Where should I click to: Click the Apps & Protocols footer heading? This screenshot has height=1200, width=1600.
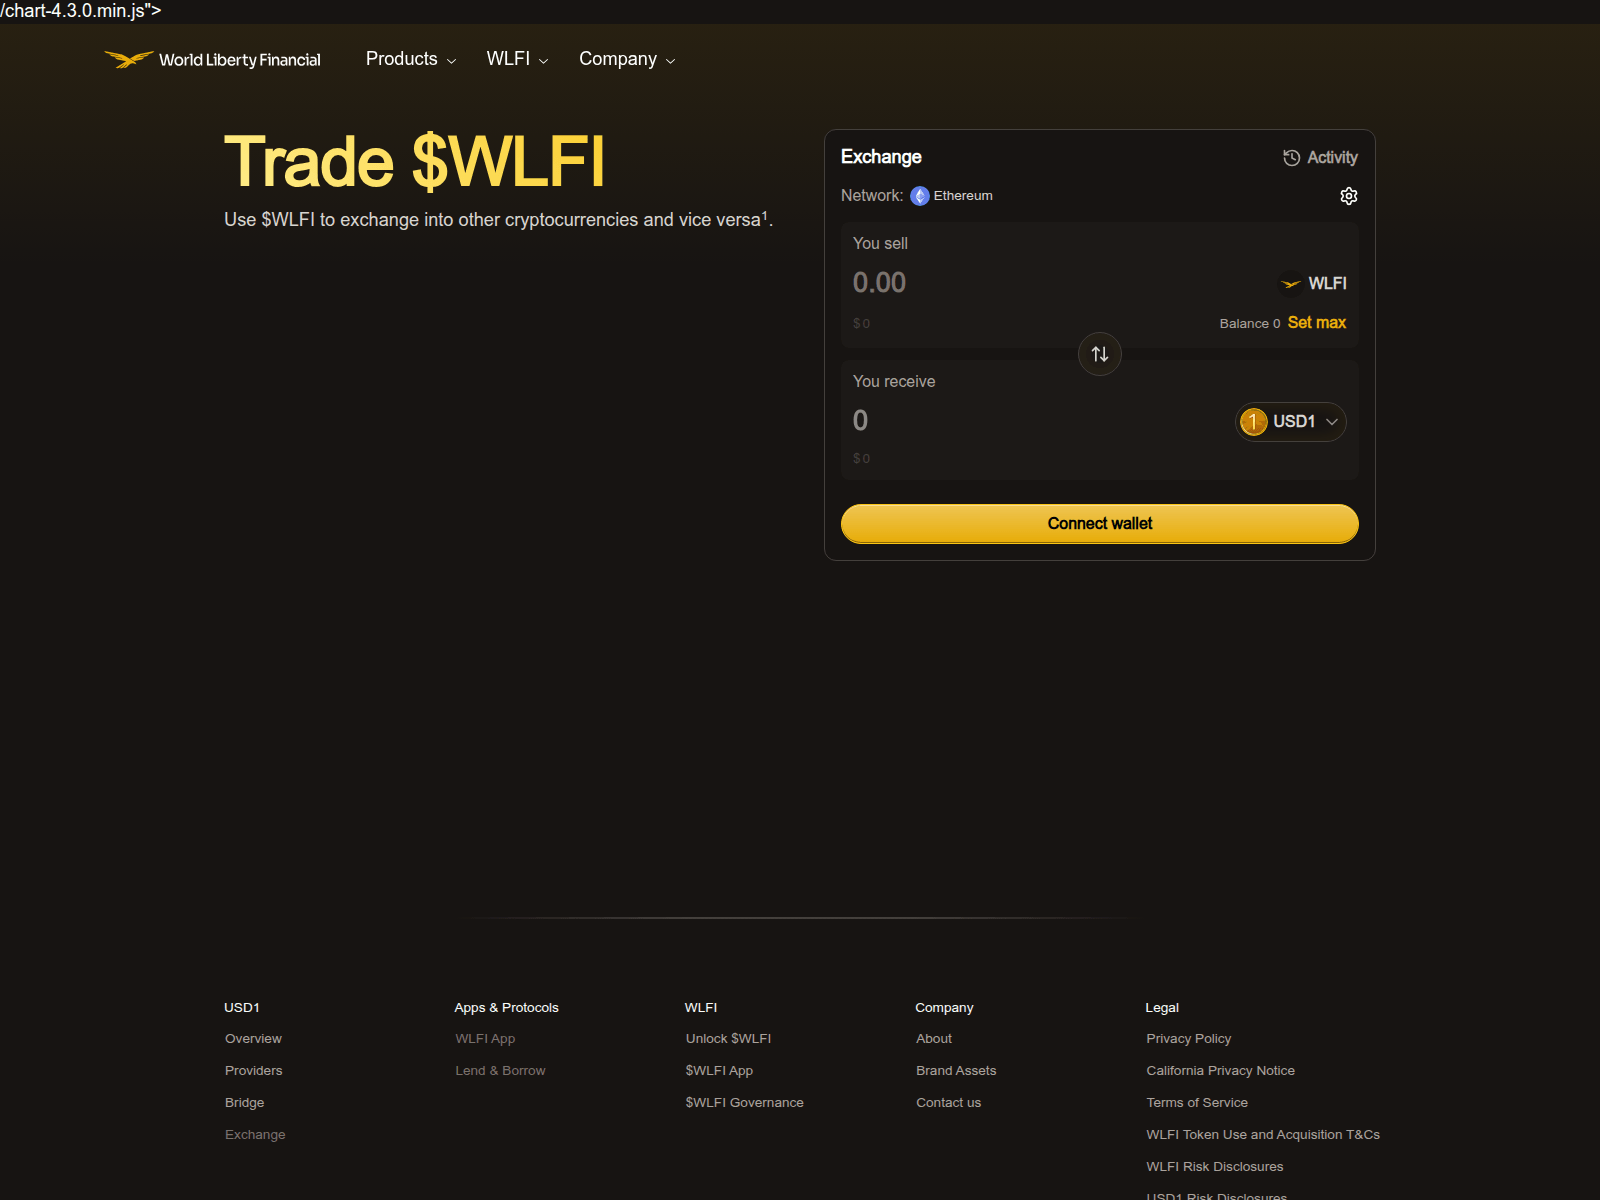pyautogui.click(x=506, y=1008)
